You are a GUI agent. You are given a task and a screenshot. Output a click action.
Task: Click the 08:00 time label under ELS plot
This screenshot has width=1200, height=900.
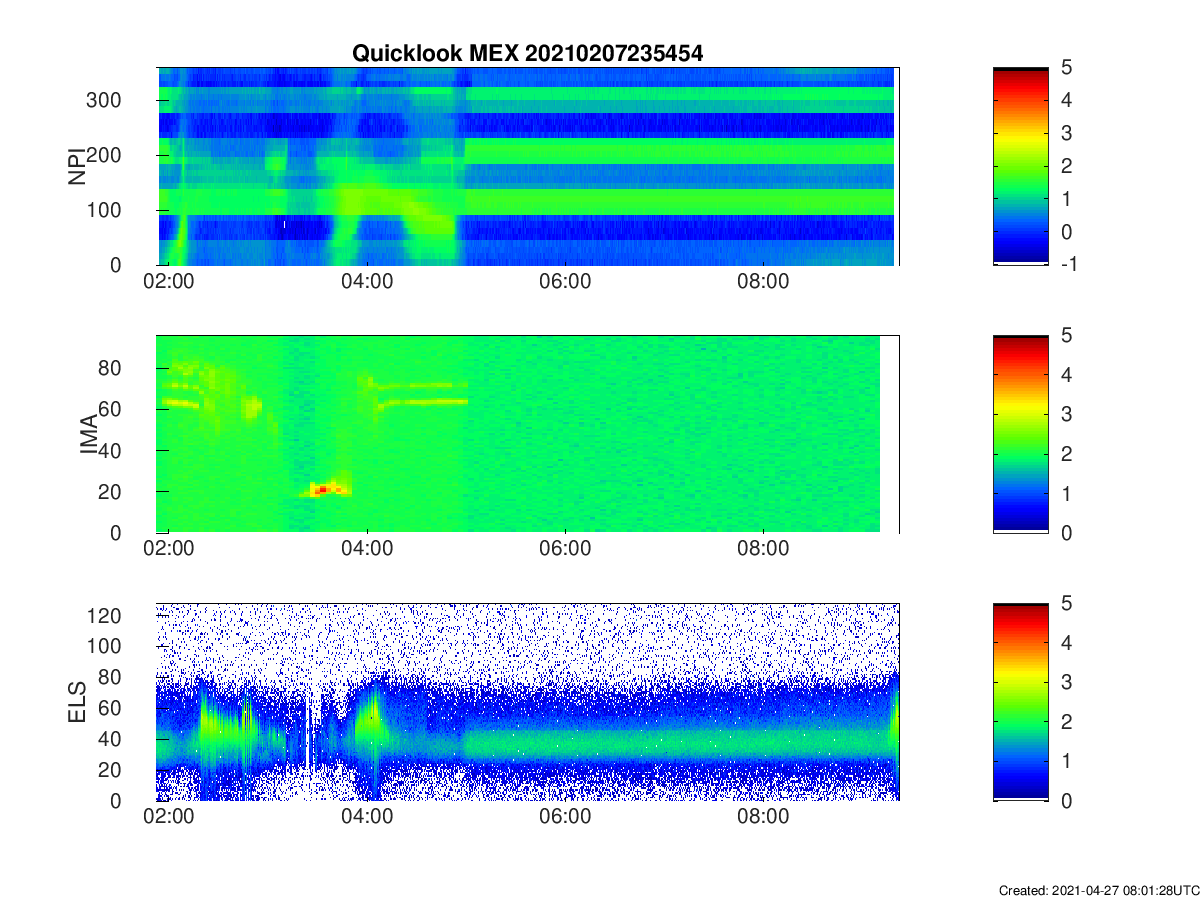(x=763, y=818)
